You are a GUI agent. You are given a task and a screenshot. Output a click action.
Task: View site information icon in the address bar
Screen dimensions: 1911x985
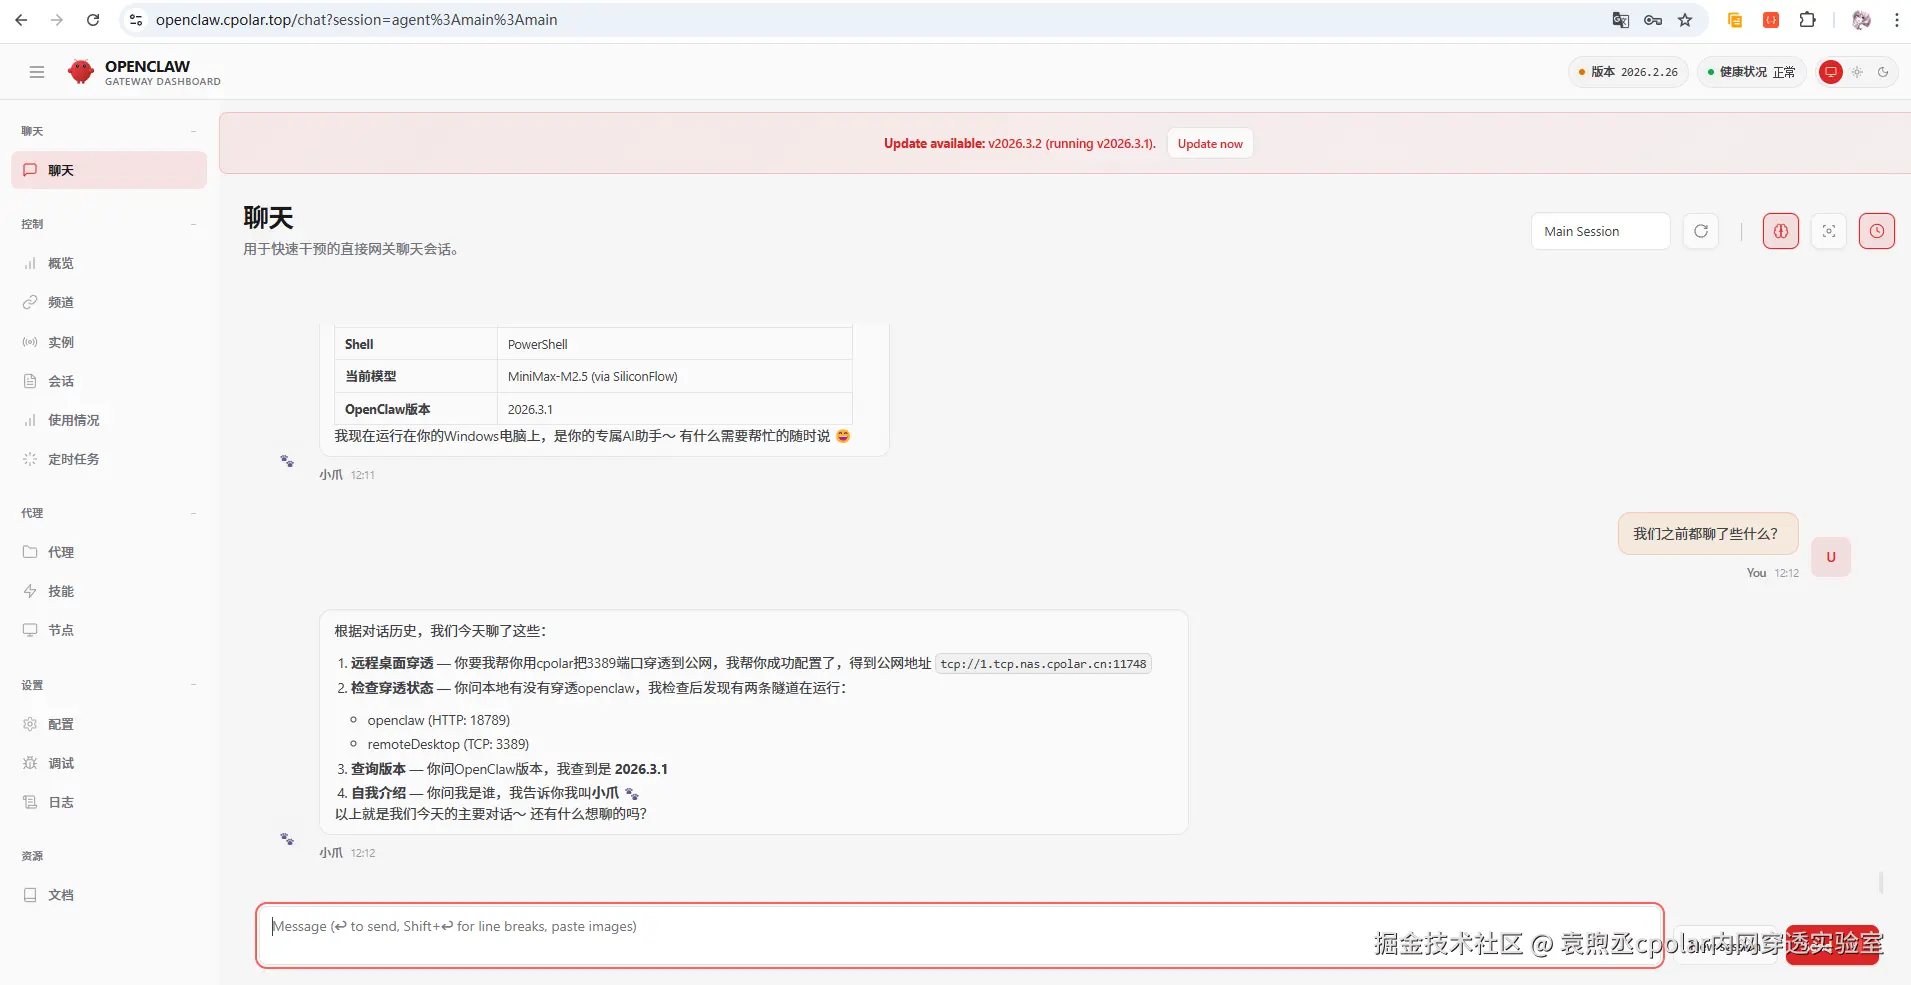point(136,20)
